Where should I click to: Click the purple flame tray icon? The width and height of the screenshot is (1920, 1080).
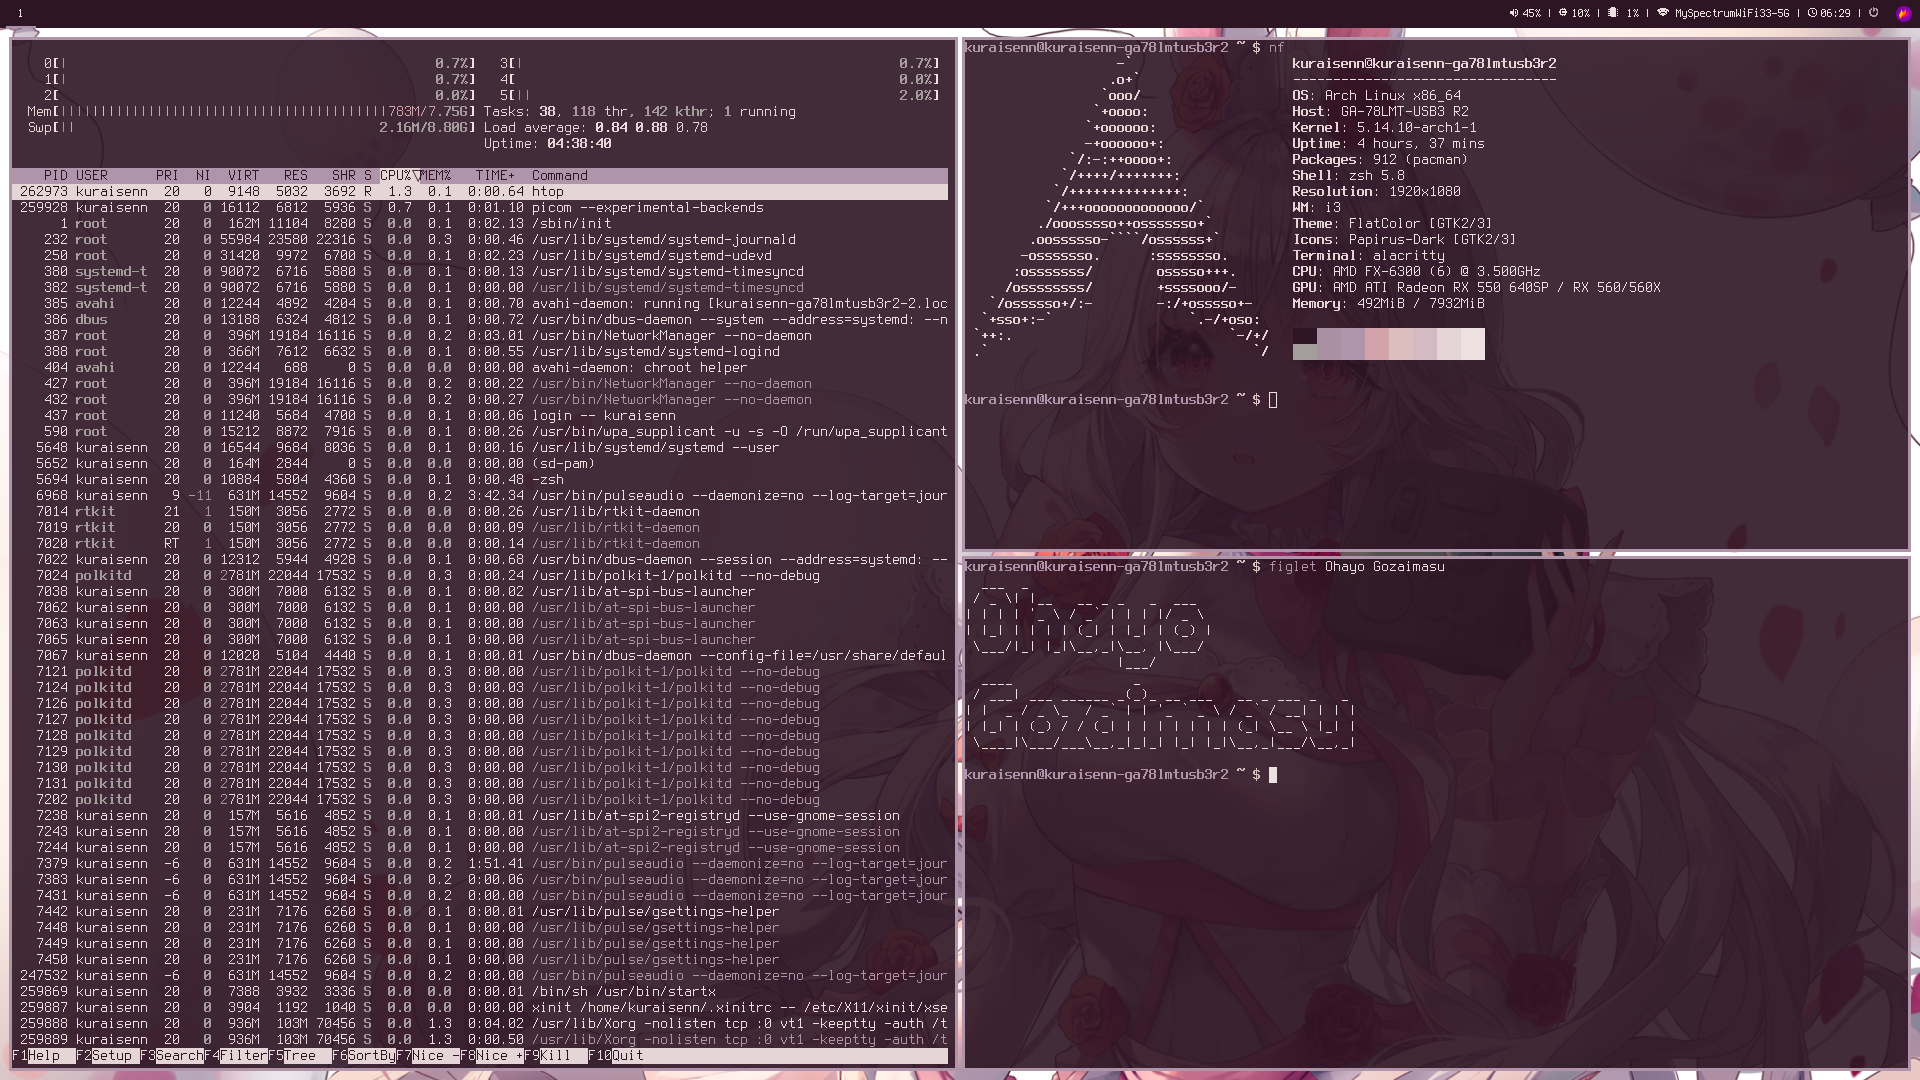pyautogui.click(x=1903, y=13)
